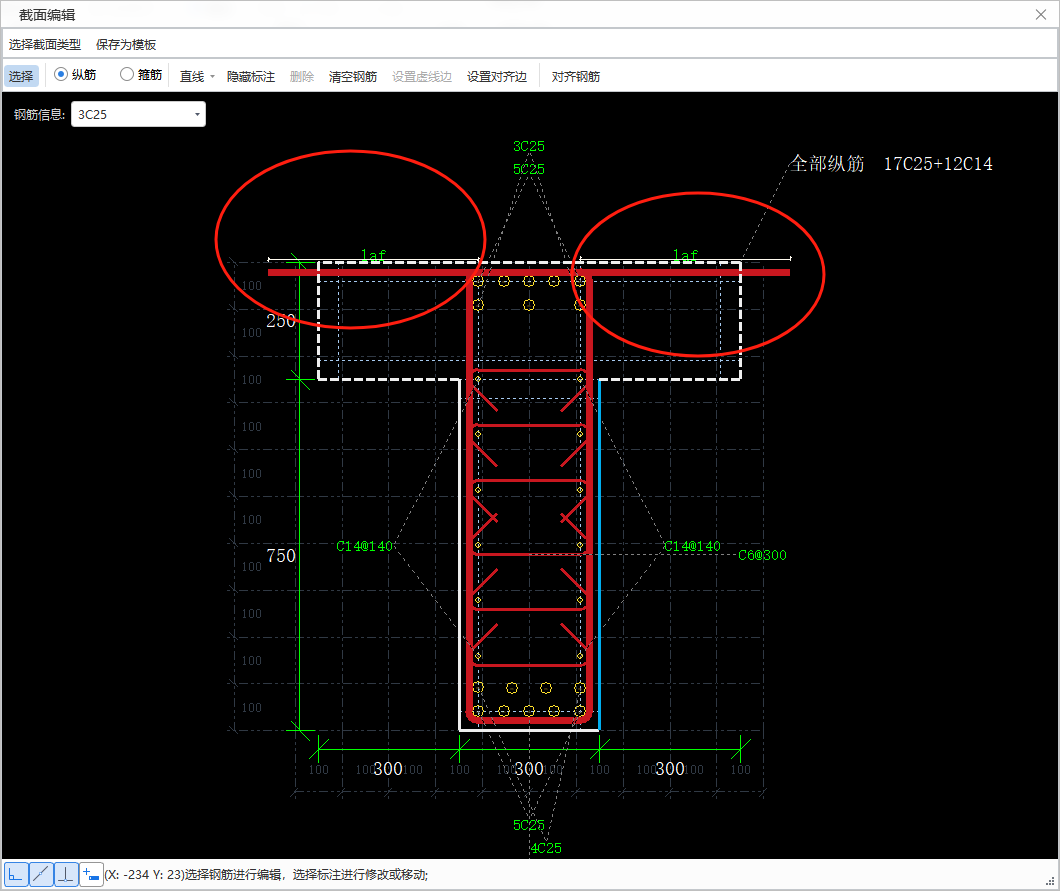Toggle the midpoint snap icon
Viewport: 1060px width, 891px height.
(41, 874)
